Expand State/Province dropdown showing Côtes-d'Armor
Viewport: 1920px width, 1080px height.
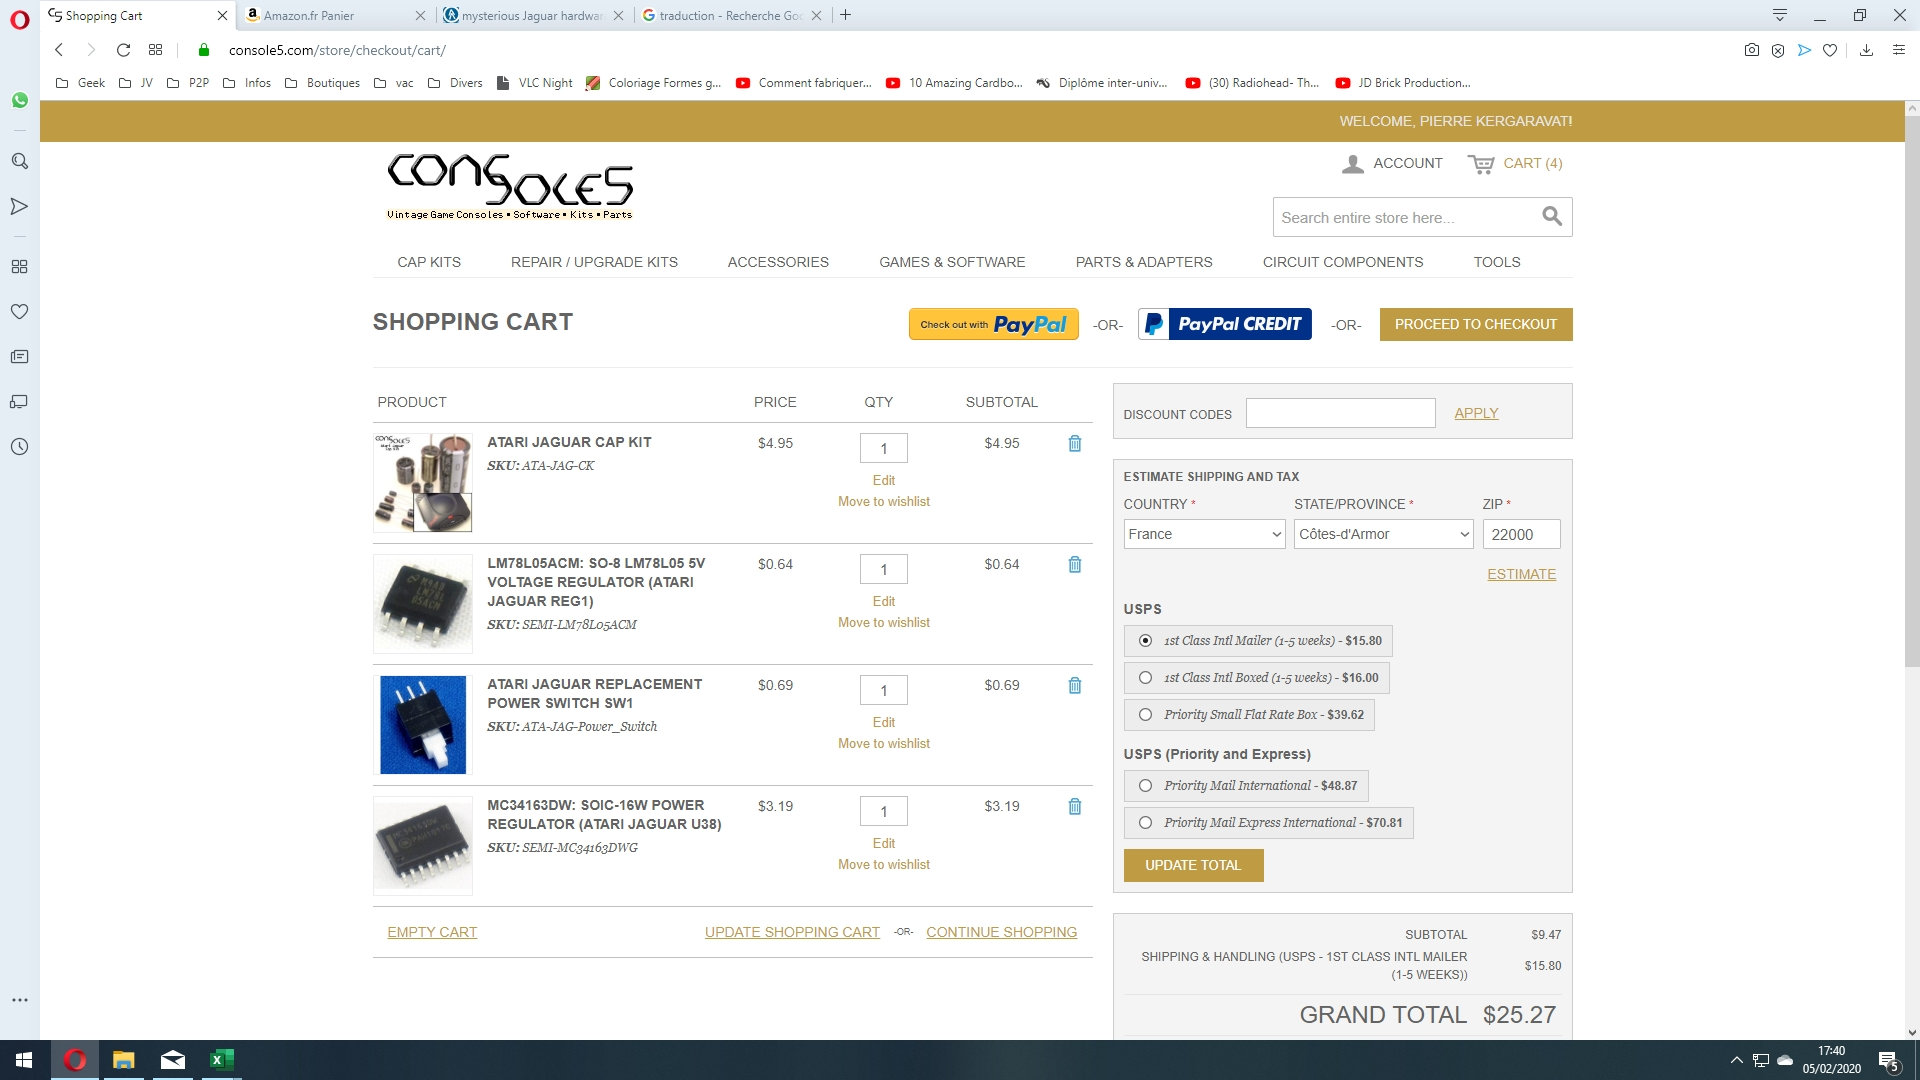(x=1383, y=534)
